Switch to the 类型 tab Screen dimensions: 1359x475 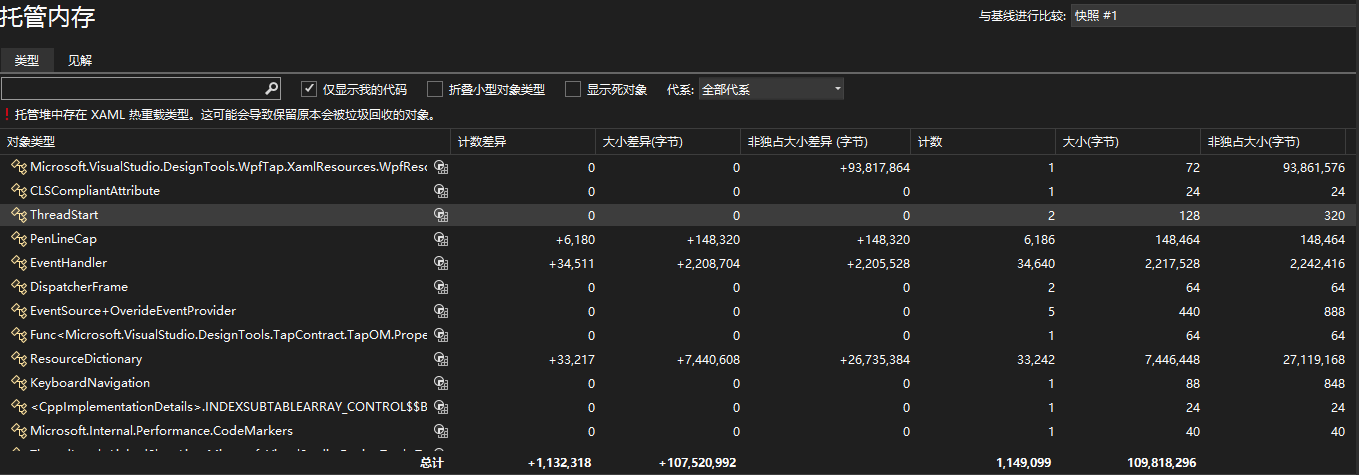tap(27, 60)
